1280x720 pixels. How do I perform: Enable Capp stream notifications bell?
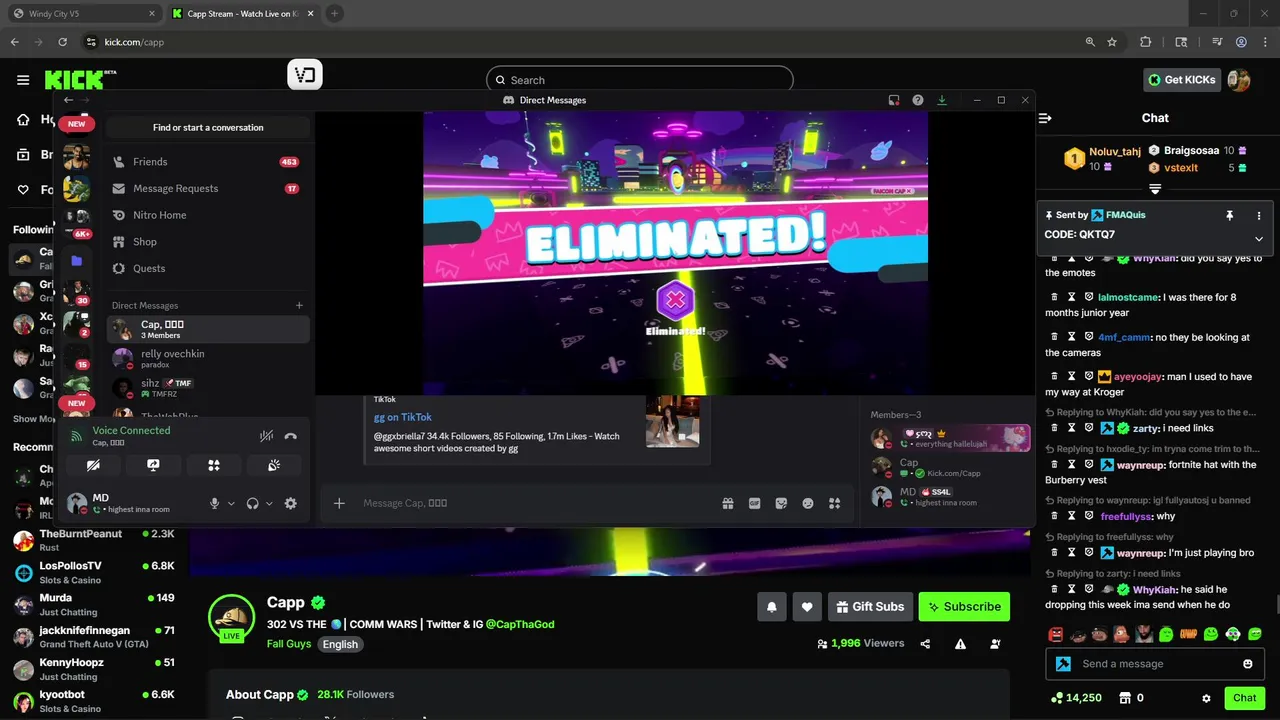pos(772,606)
